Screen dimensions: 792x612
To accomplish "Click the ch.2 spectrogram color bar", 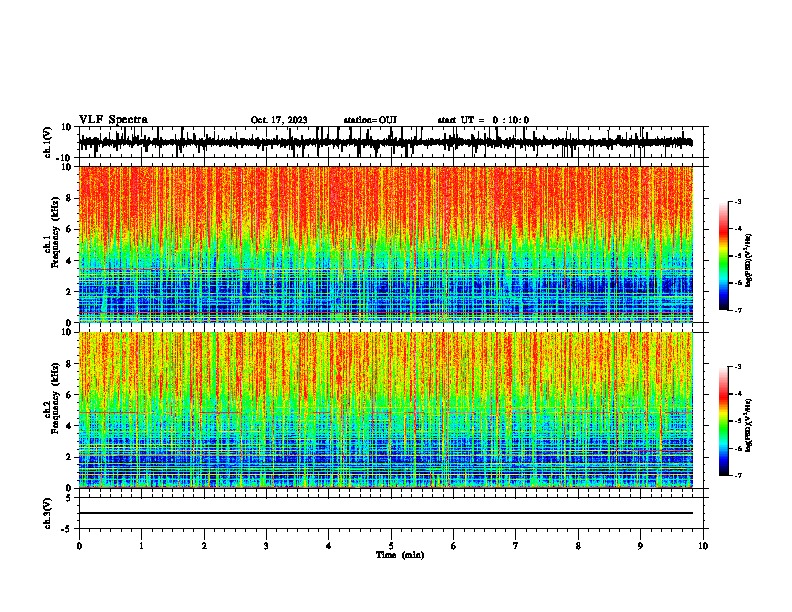I will click(x=723, y=421).
